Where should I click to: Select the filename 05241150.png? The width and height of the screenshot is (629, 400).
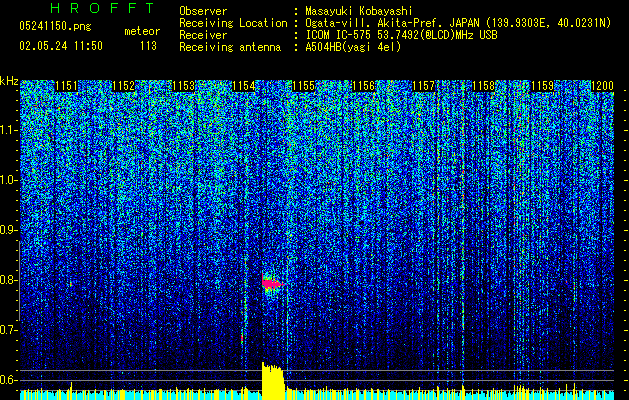[55, 27]
